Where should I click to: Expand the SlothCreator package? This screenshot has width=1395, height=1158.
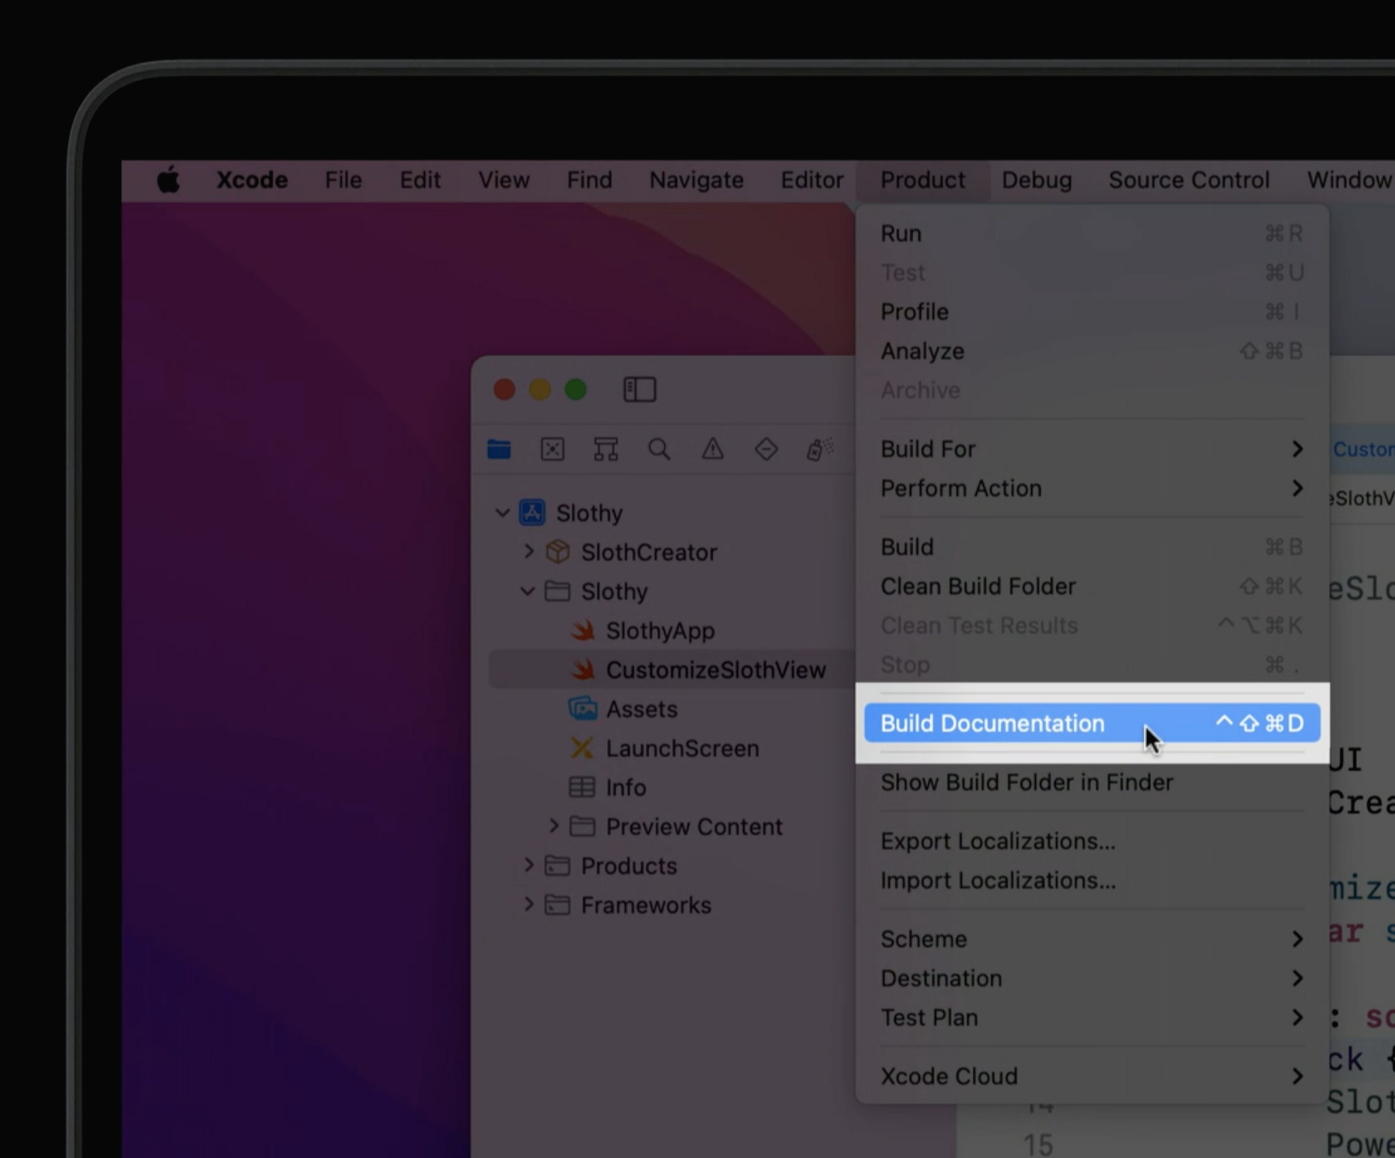pyautogui.click(x=529, y=551)
